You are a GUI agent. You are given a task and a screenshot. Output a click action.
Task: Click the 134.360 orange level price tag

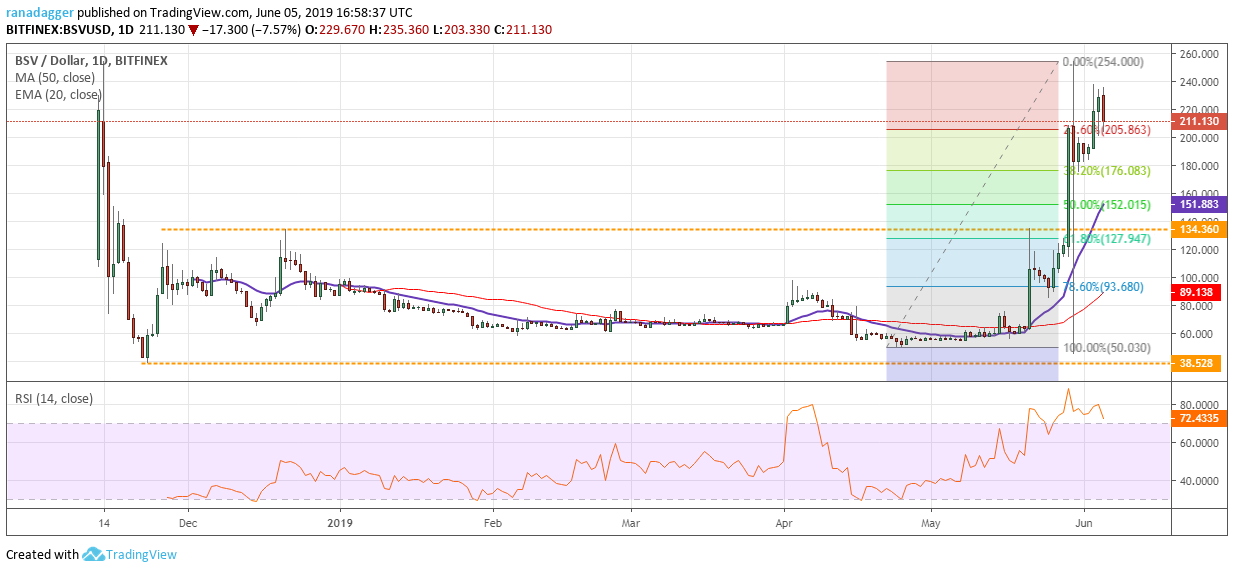click(x=1199, y=229)
